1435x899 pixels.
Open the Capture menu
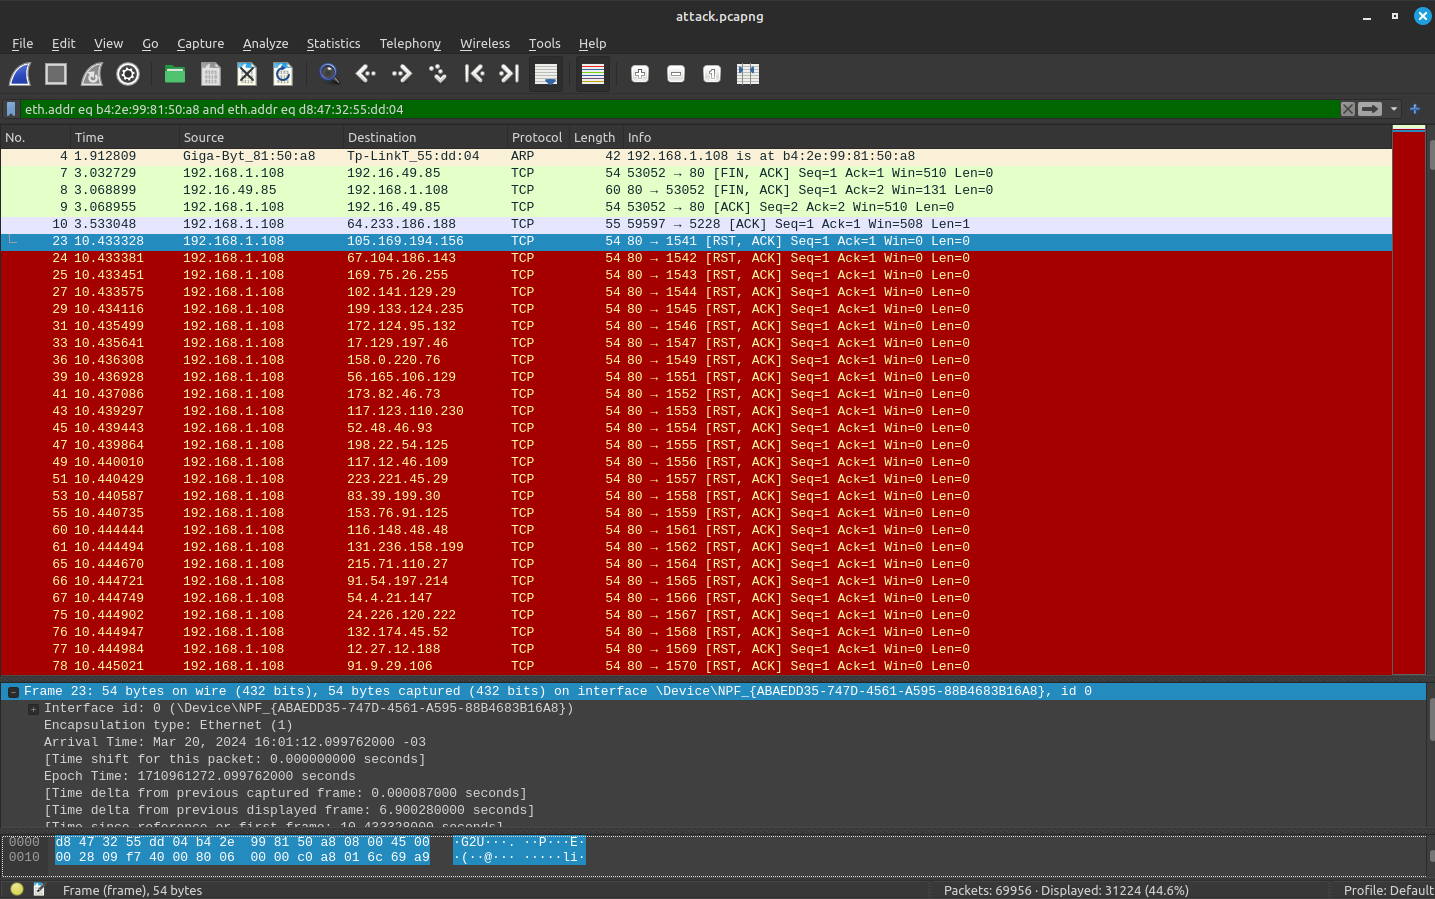(x=200, y=43)
